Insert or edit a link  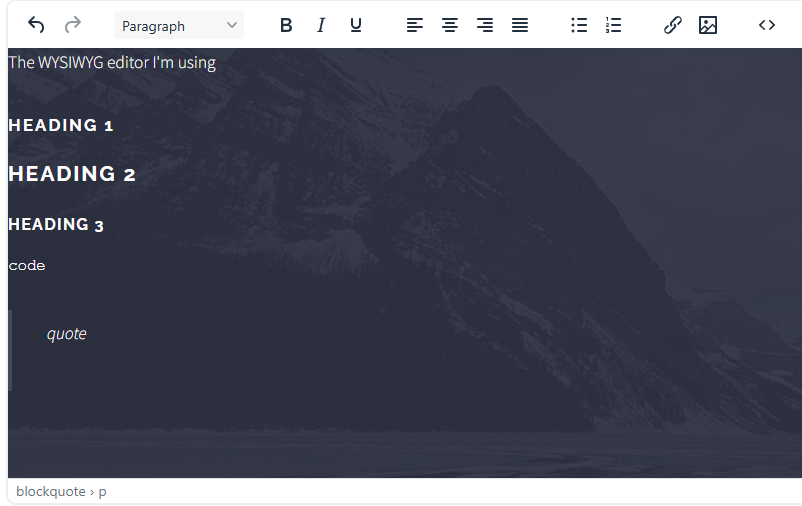click(x=673, y=25)
